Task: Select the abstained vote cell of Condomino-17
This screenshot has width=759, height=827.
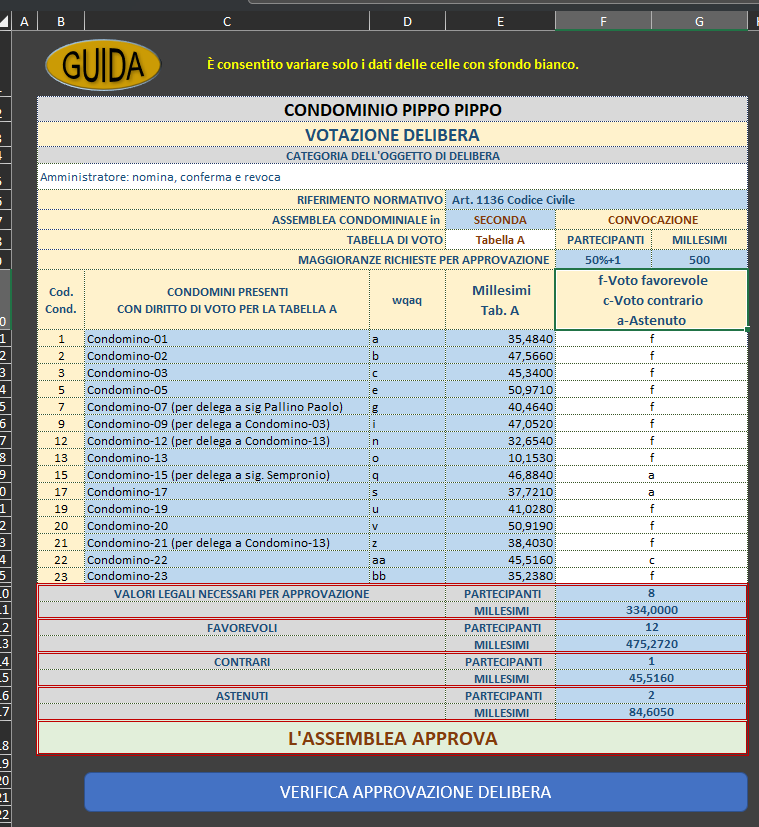Action: click(651, 492)
